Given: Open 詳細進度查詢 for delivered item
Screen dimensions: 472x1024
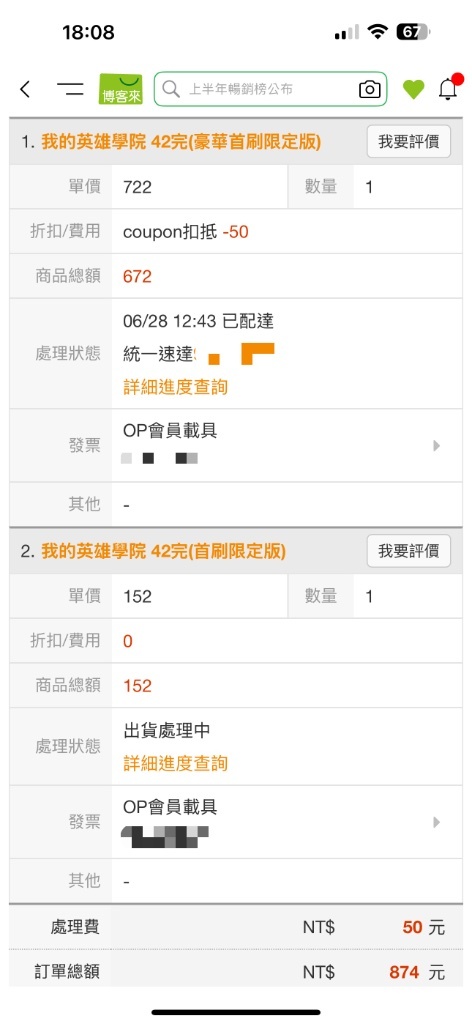Looking at the screenshot, I should point(176,387).
